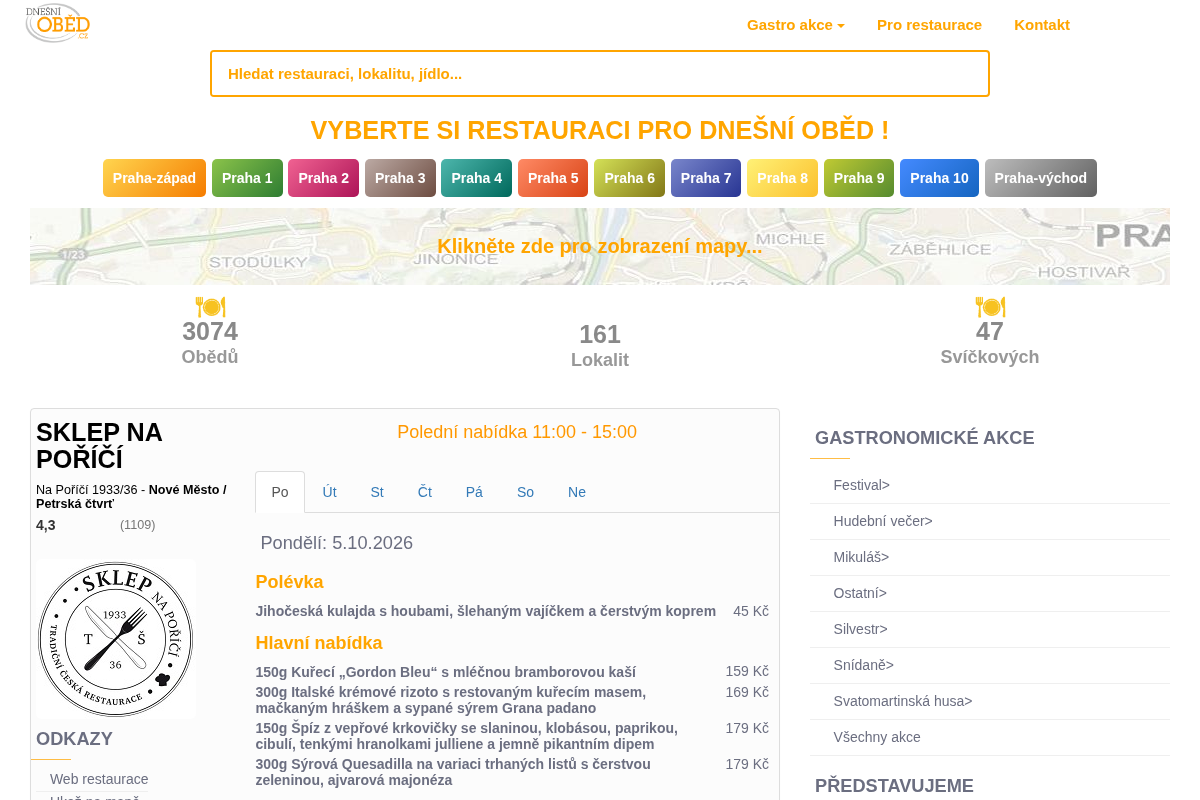Open the Hudební večer> event link

pos(883,521)
